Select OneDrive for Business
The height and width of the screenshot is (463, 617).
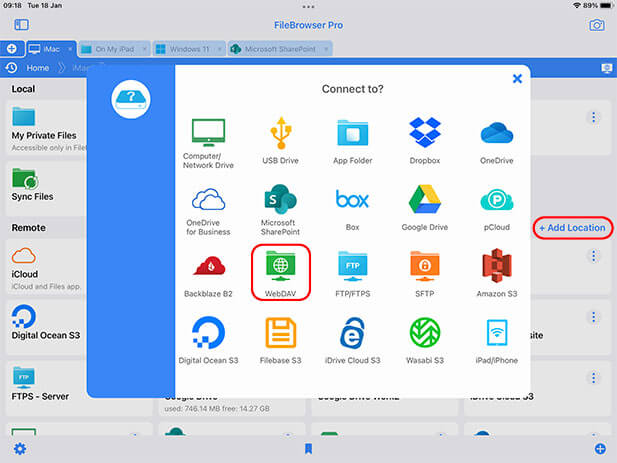coord(208,212)
